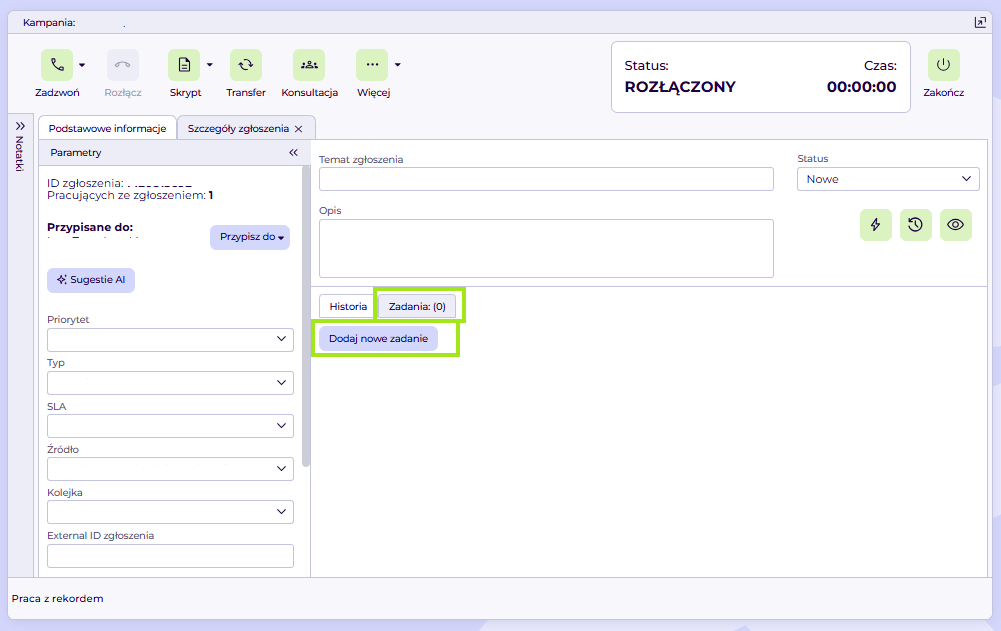Click the Sugestie AI button
1001x631 pixels.
pyautogui.click(x=91, y=280)
